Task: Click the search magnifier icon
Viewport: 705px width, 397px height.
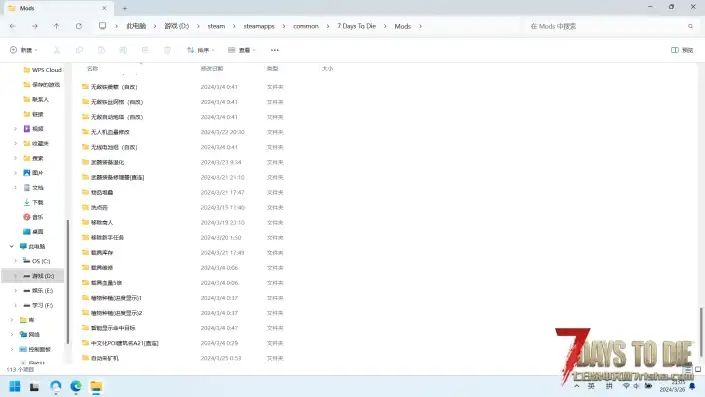Action: 691,26
